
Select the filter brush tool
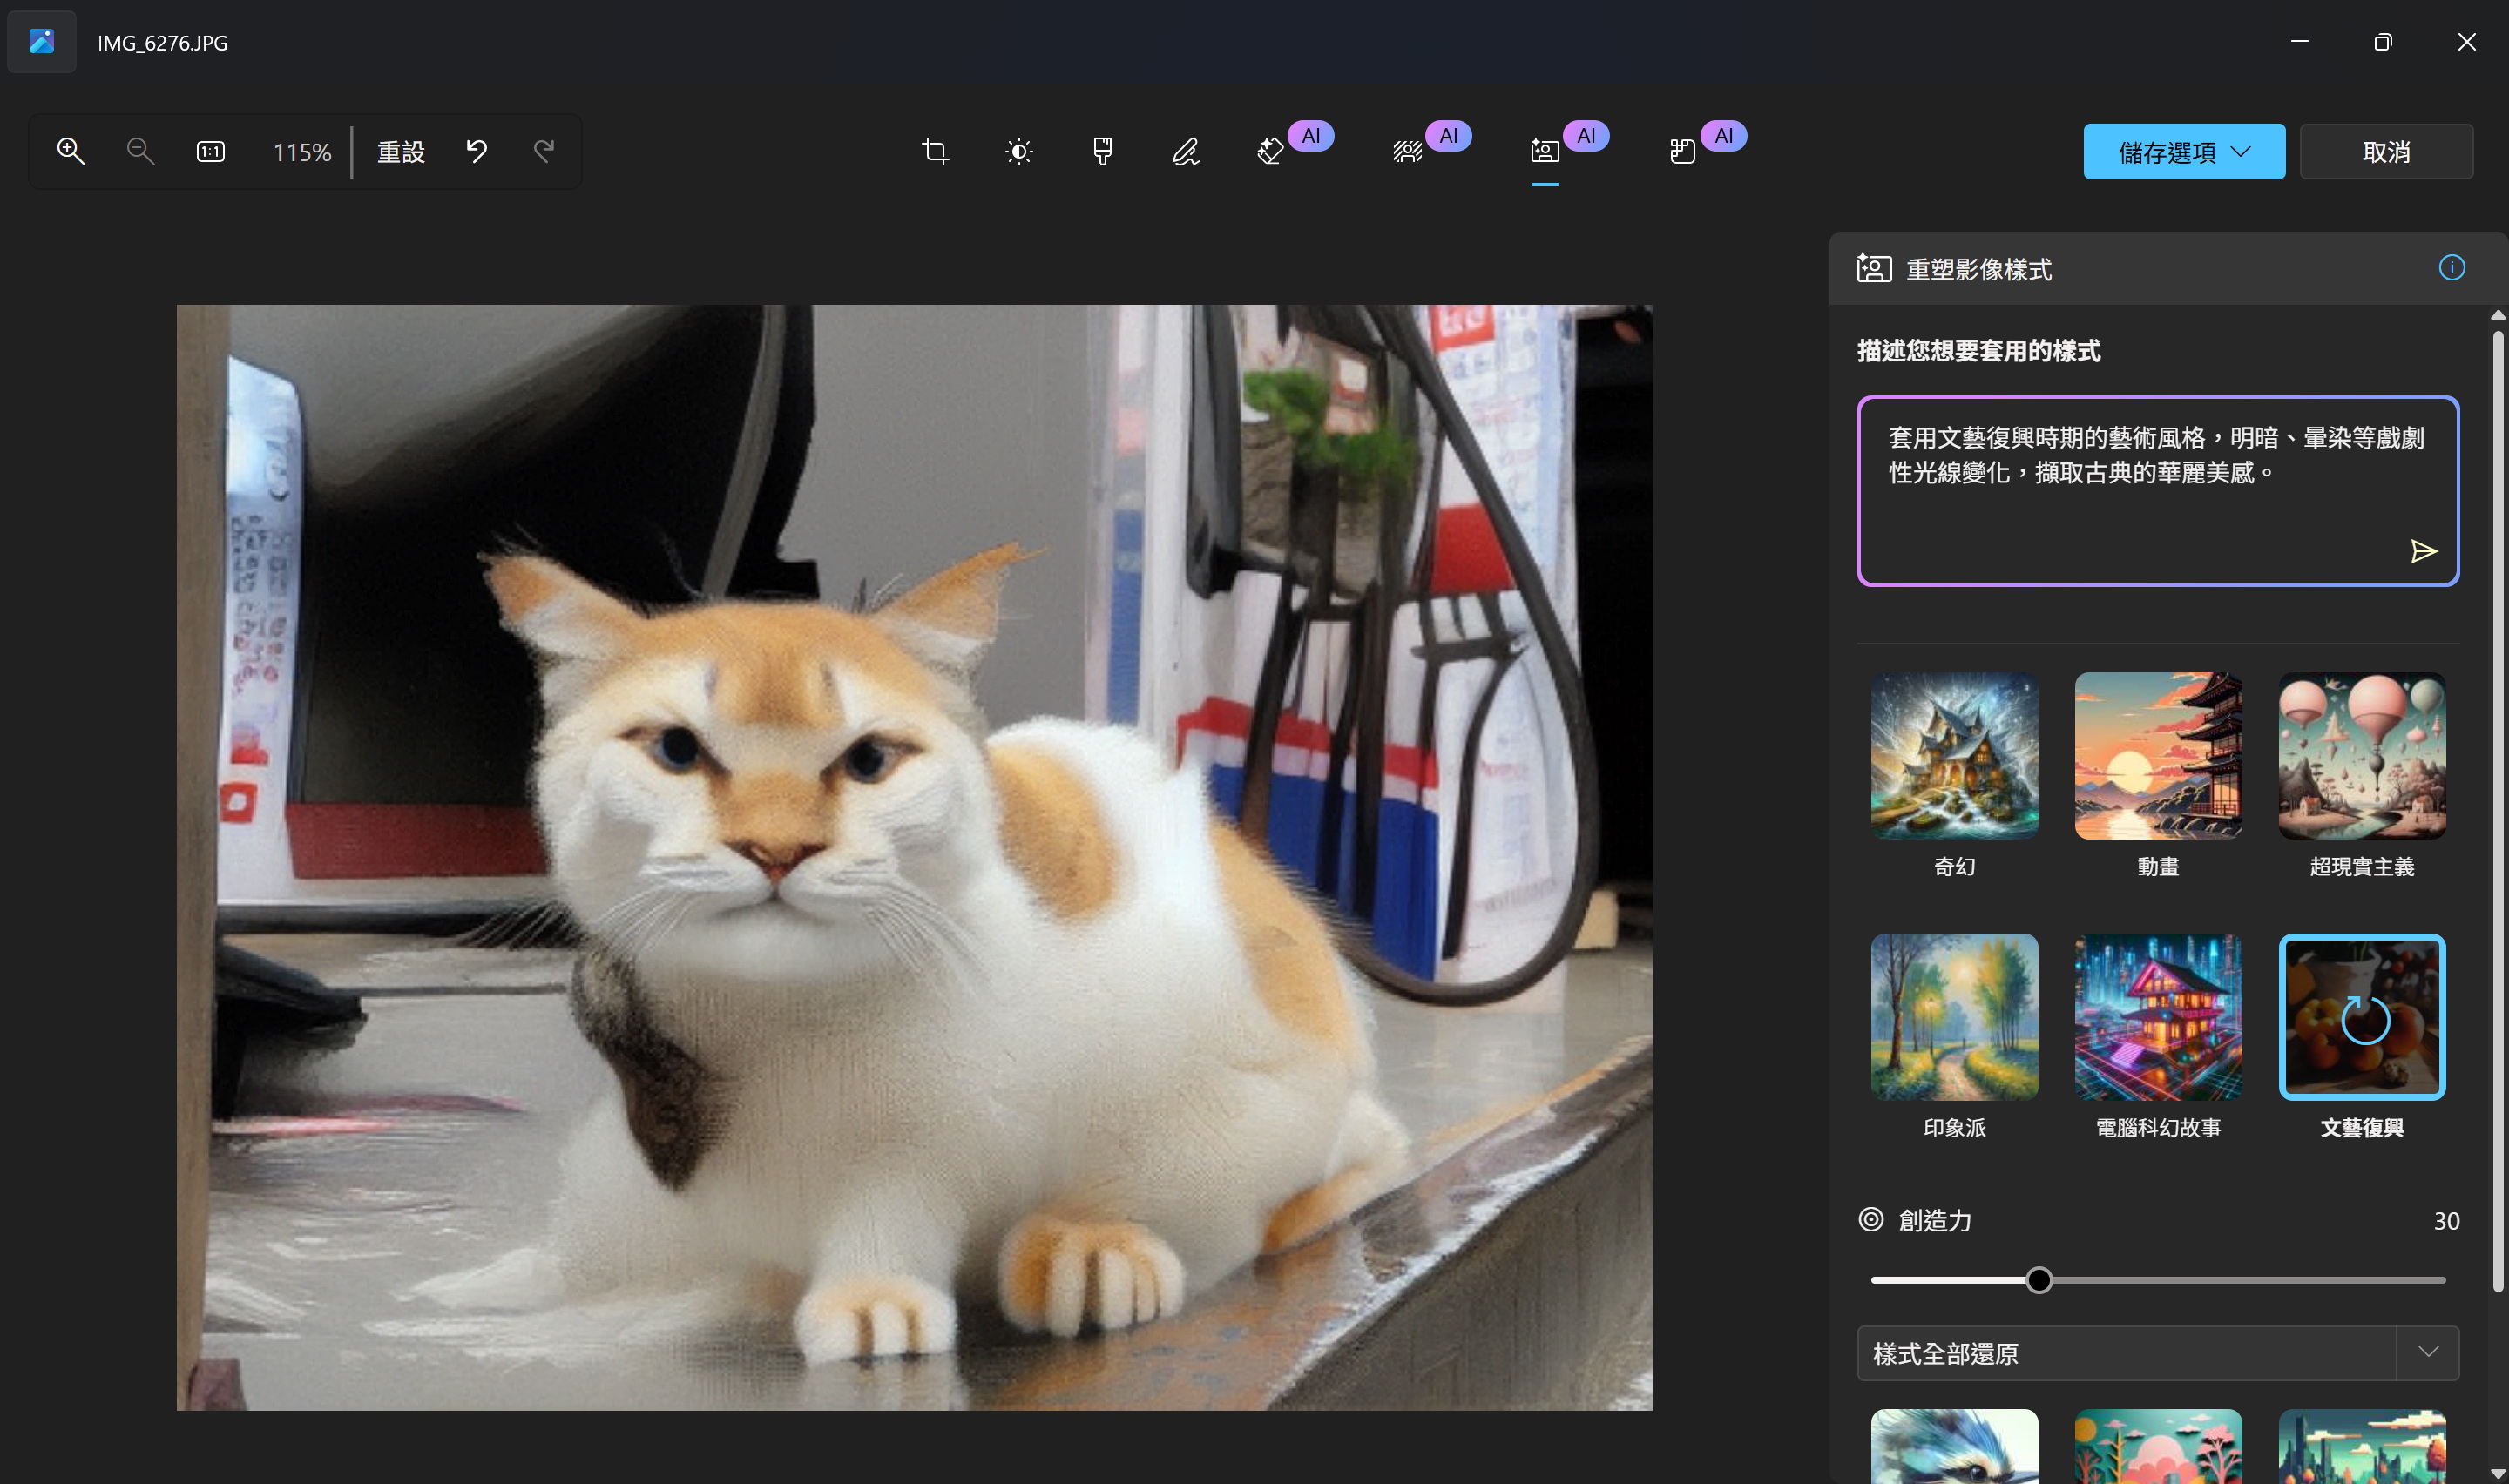click(x=1102, y=152)
